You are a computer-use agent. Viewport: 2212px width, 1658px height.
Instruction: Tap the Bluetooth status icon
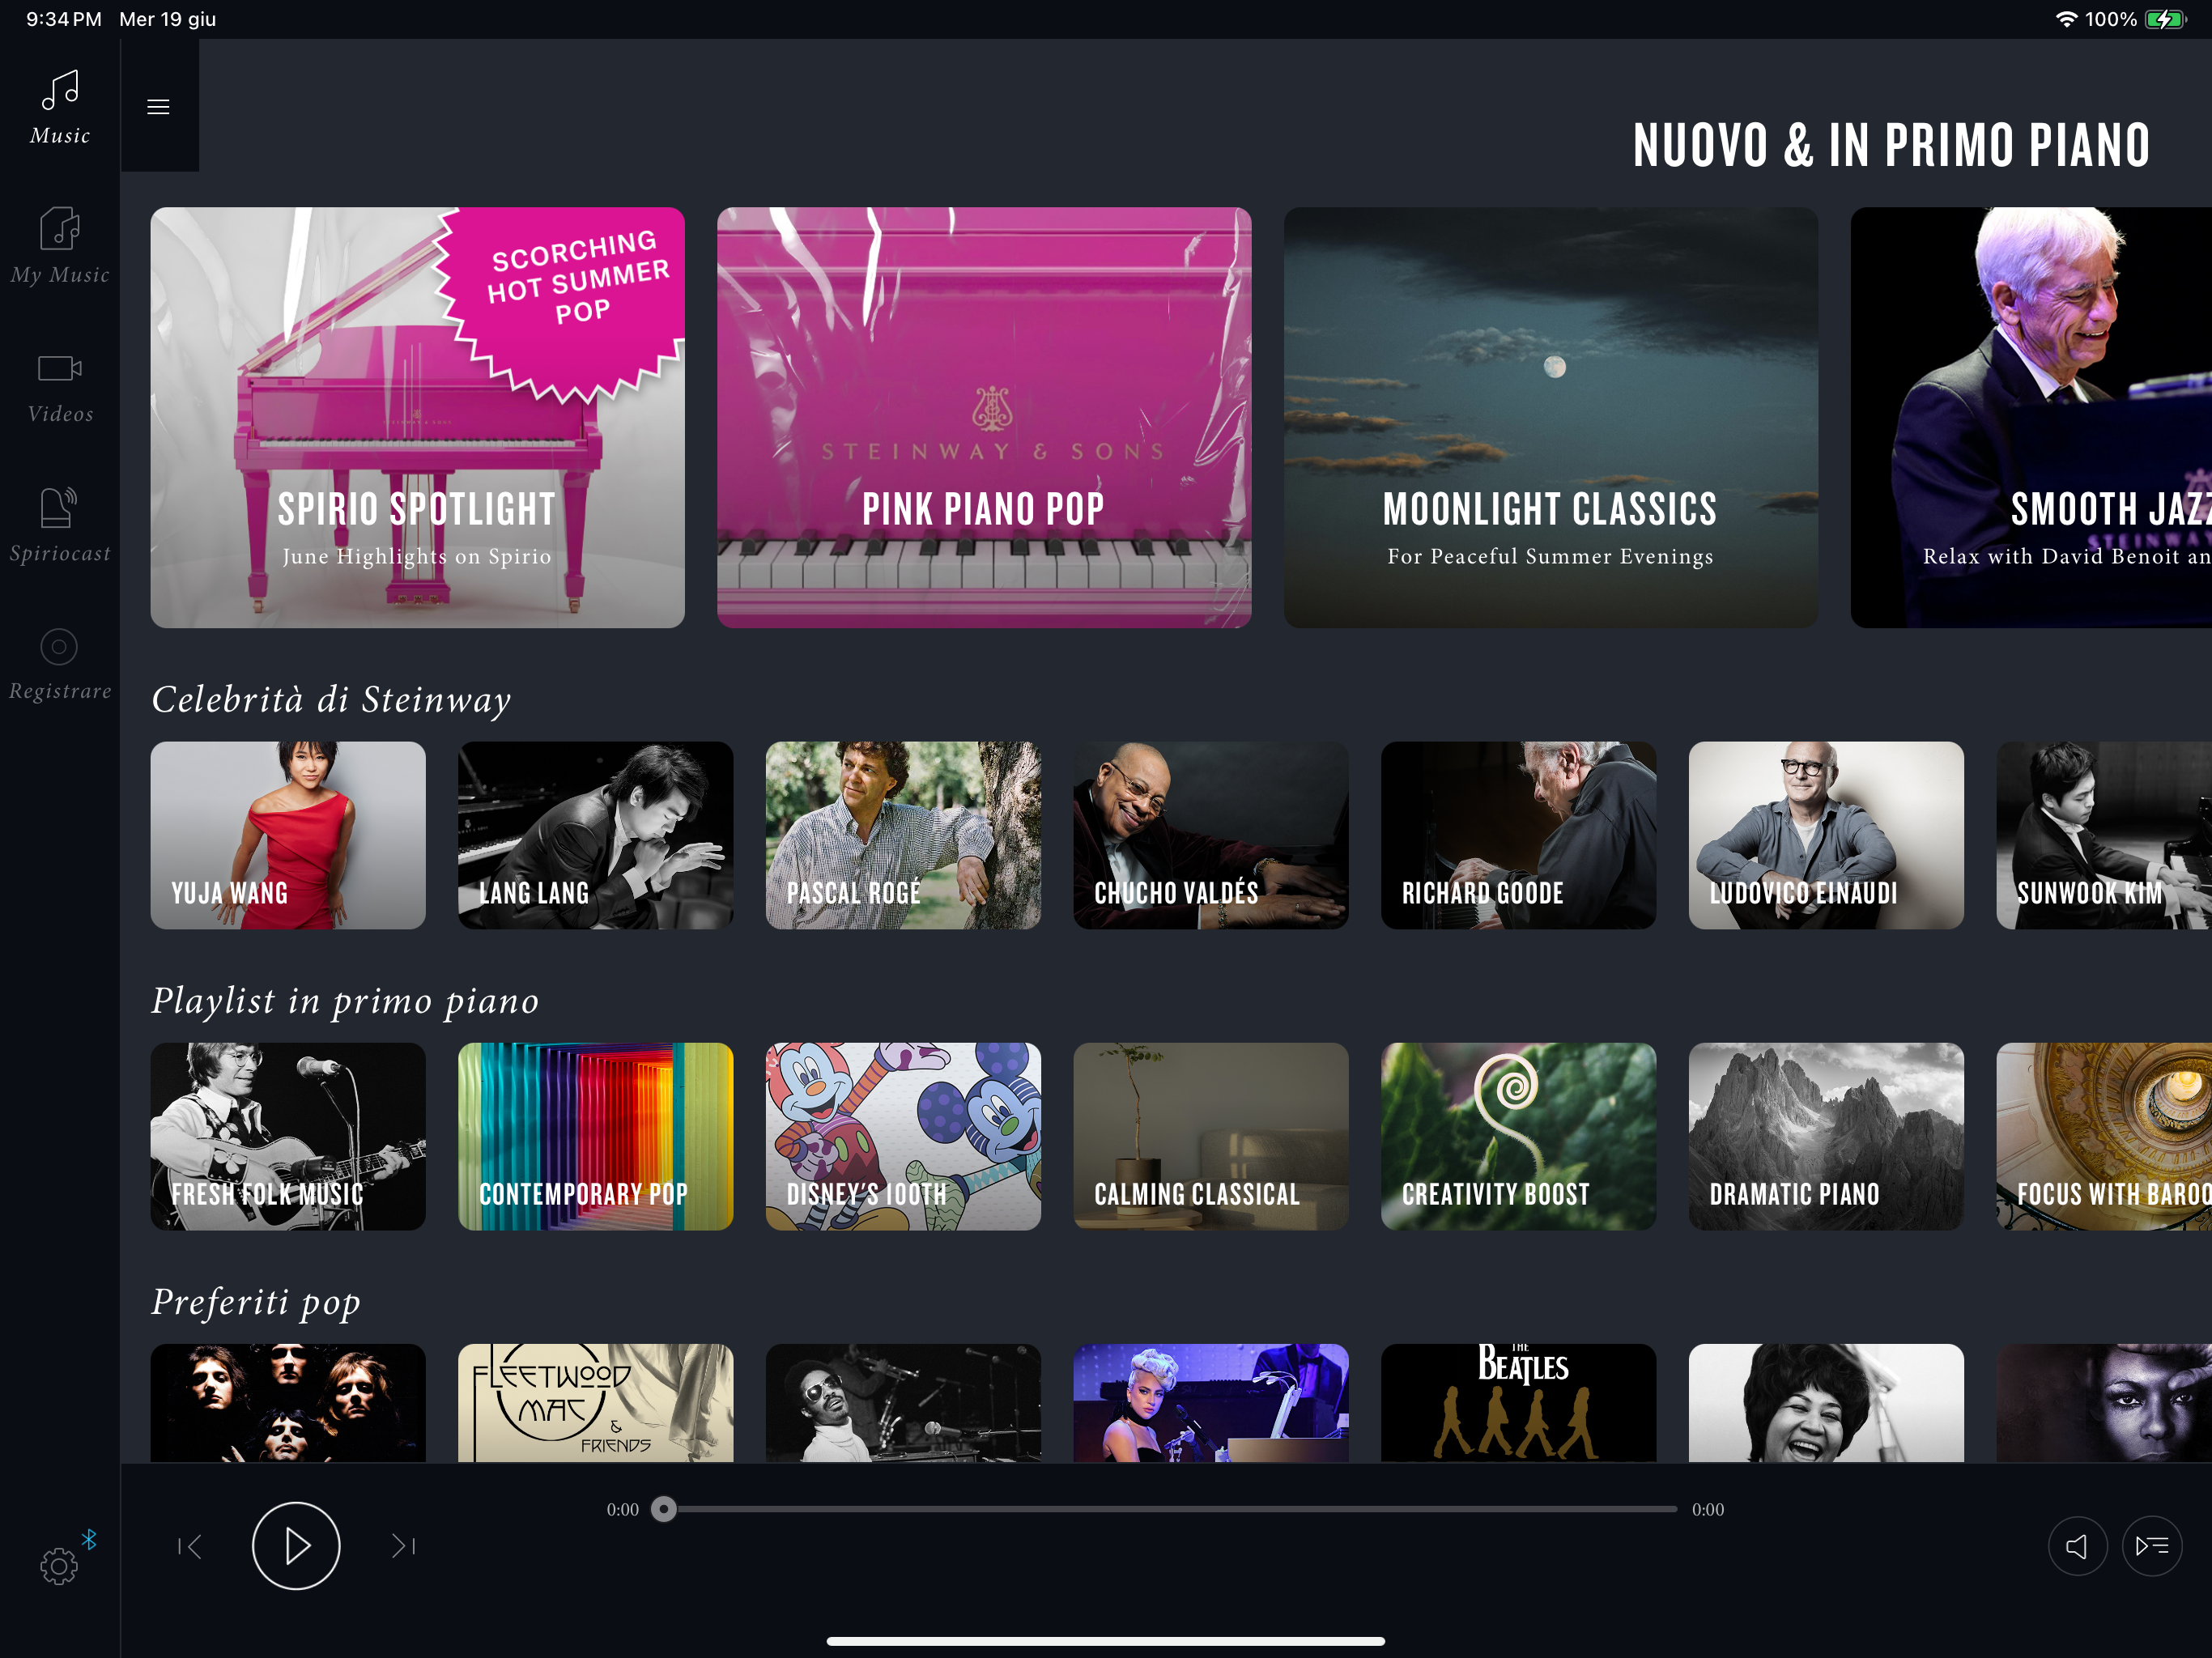pos(89,1539)
